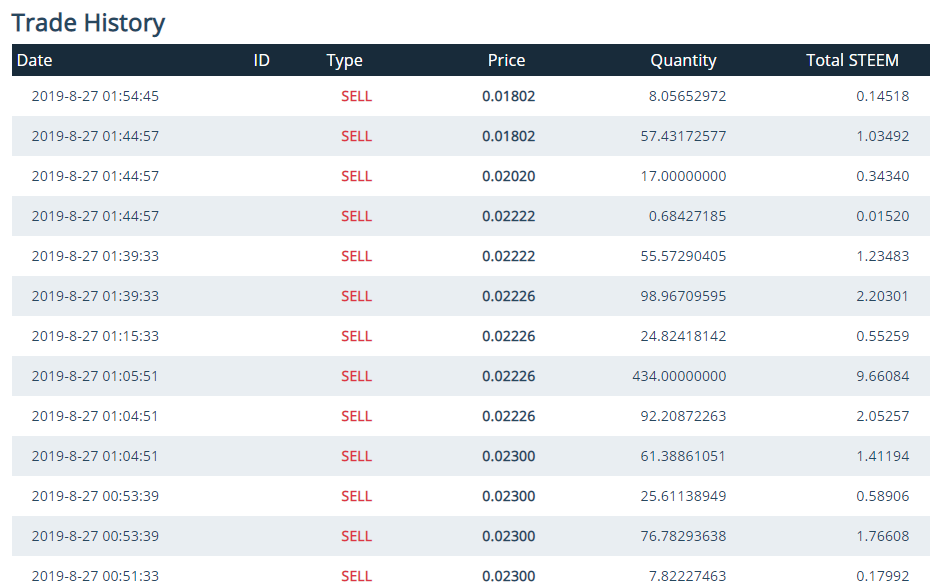
Task: Click quantity 25.61138949
Action: pos(683,497)
